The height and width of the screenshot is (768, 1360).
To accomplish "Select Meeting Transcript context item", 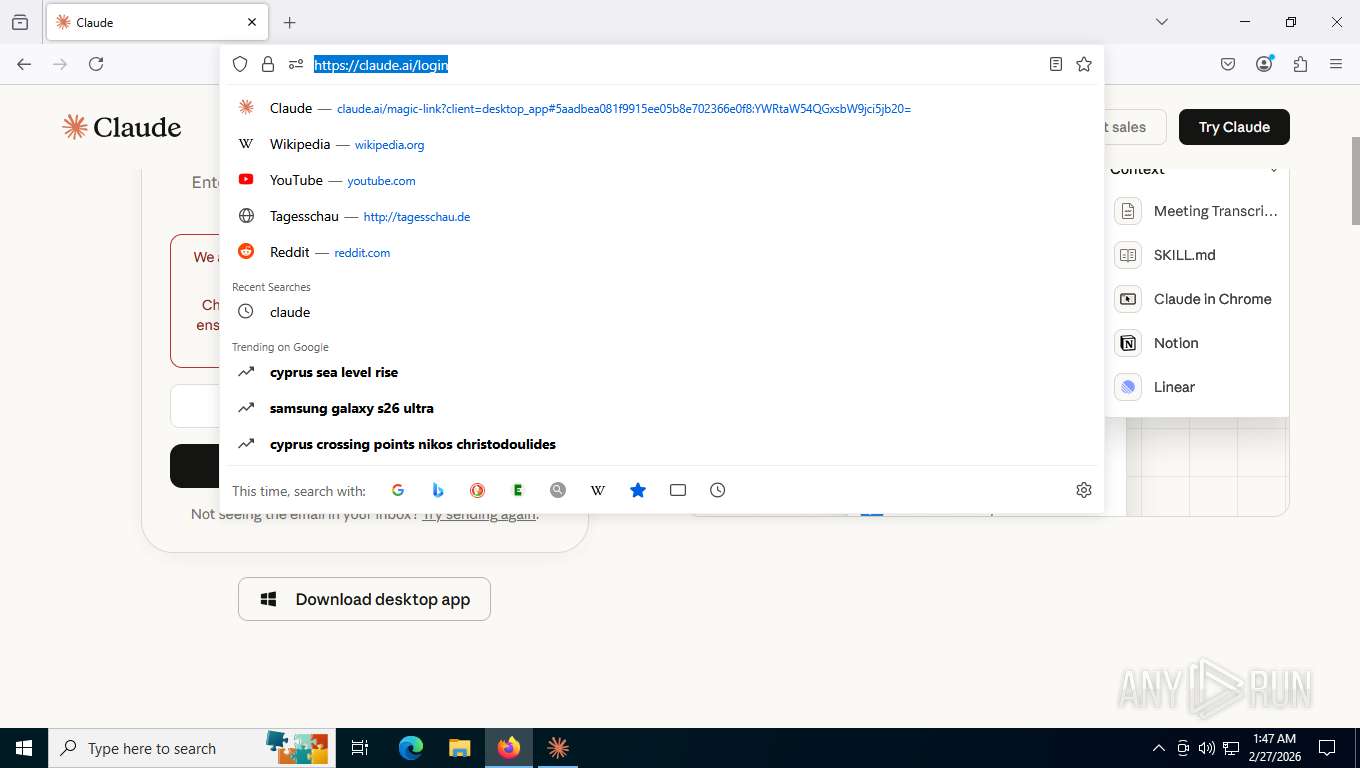I will pos(1197,211).
